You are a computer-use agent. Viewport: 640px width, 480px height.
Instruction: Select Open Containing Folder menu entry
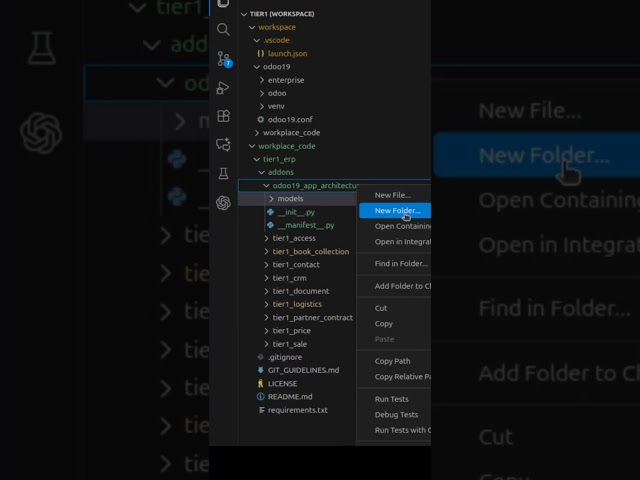coord(395,226)
